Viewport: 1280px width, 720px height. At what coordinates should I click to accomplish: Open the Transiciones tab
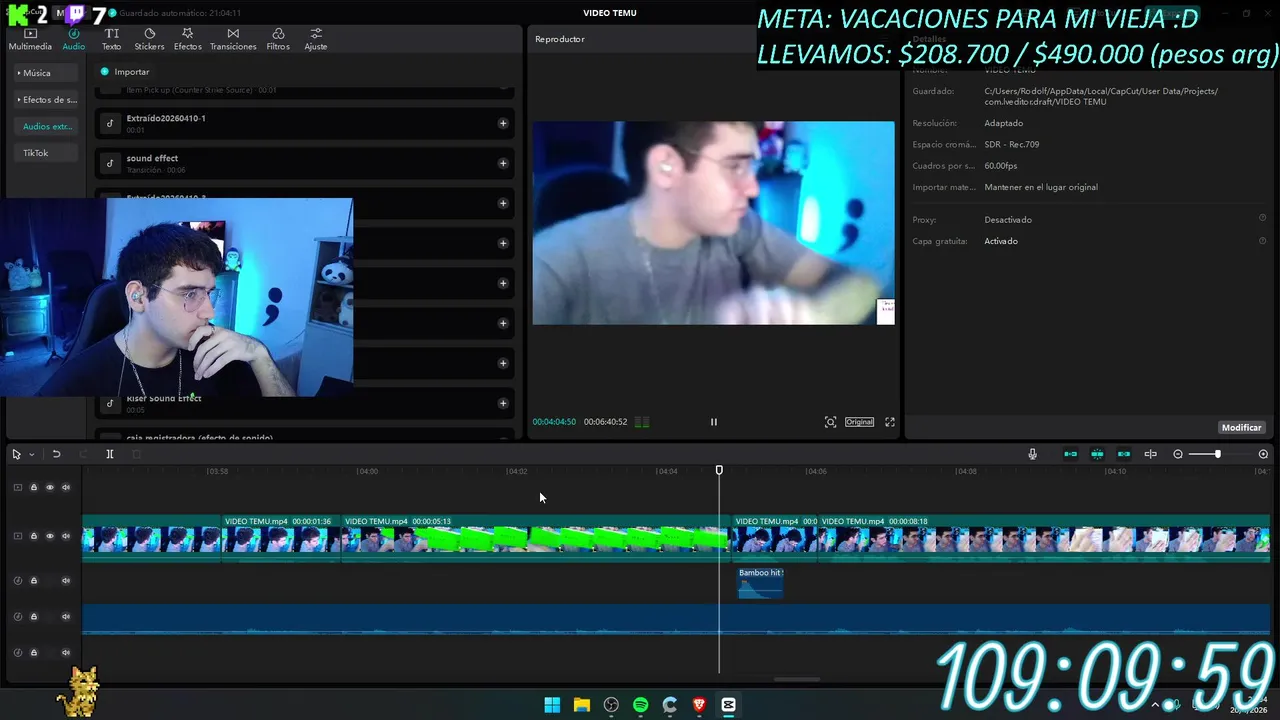(233, 39)
